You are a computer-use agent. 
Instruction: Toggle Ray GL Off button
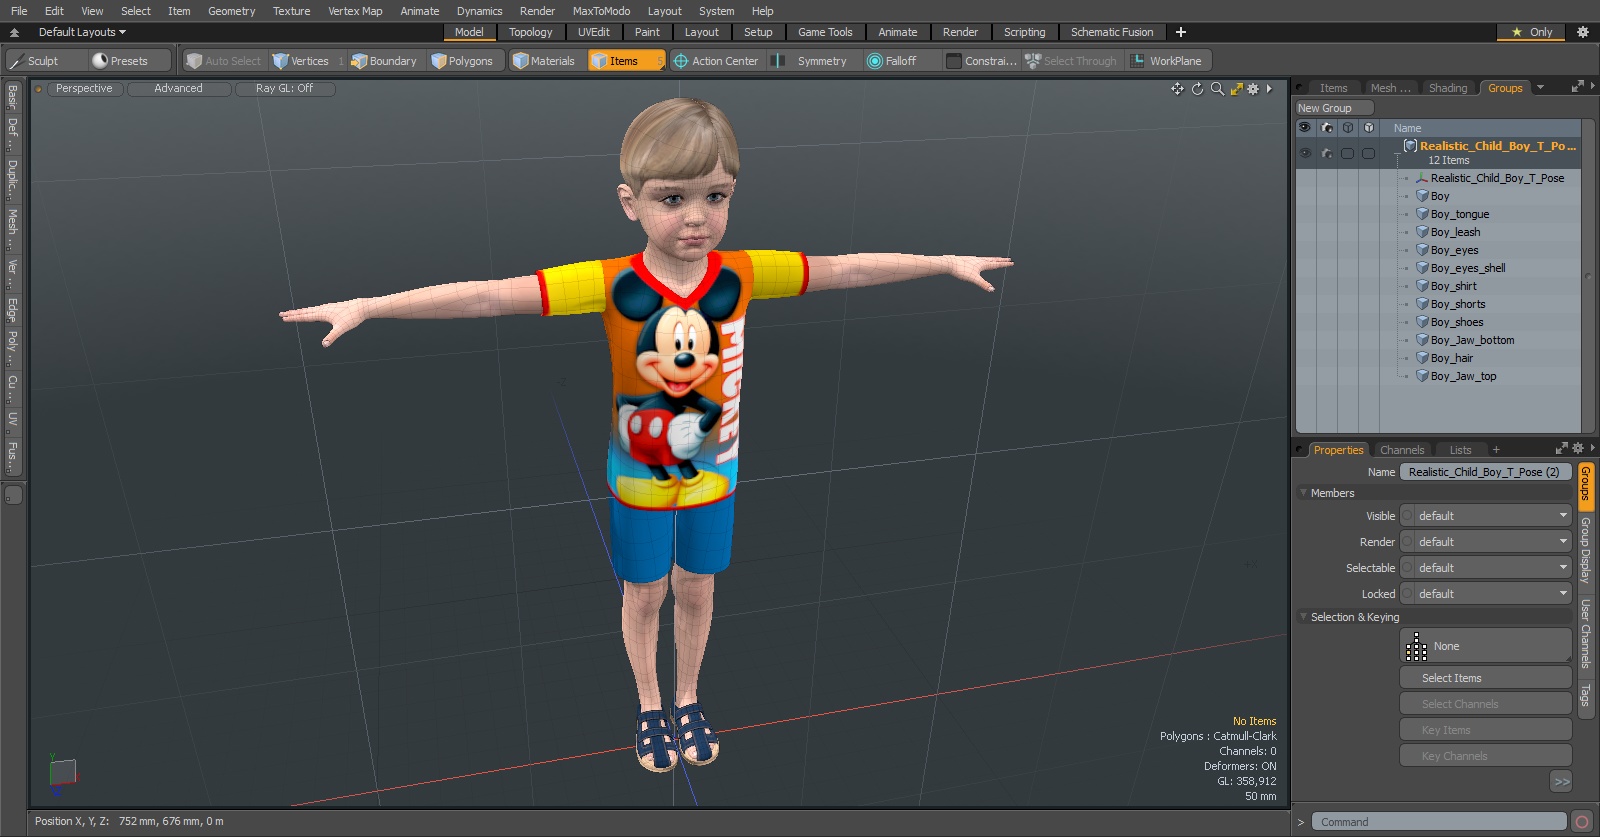(284, 89)
